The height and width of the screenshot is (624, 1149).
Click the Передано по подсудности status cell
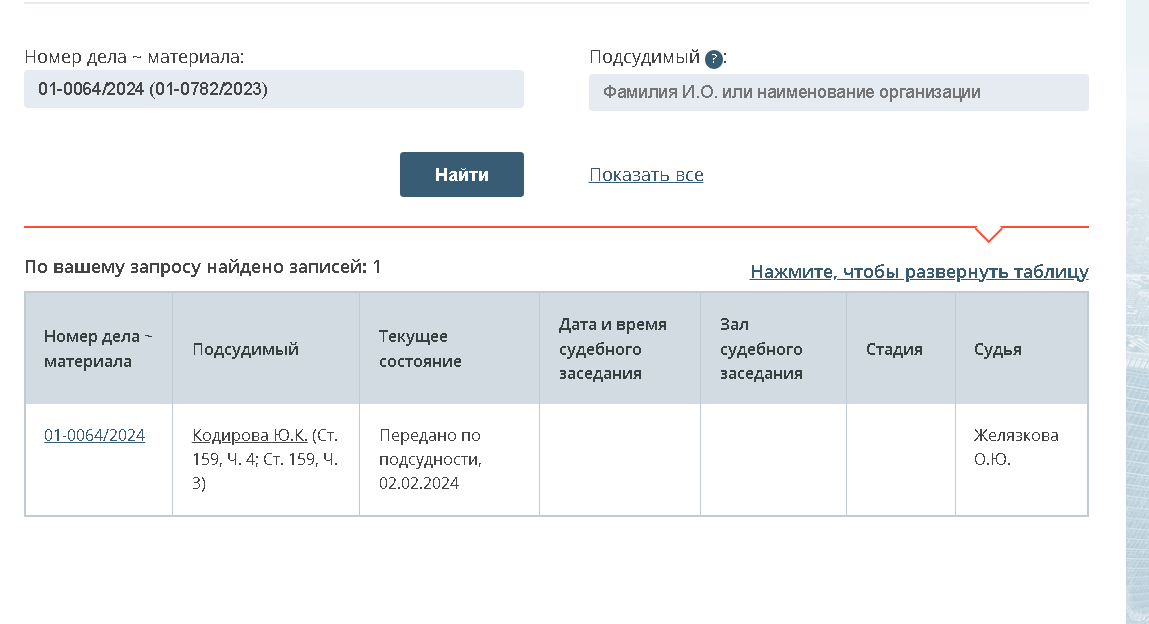[x=430, y=460]
